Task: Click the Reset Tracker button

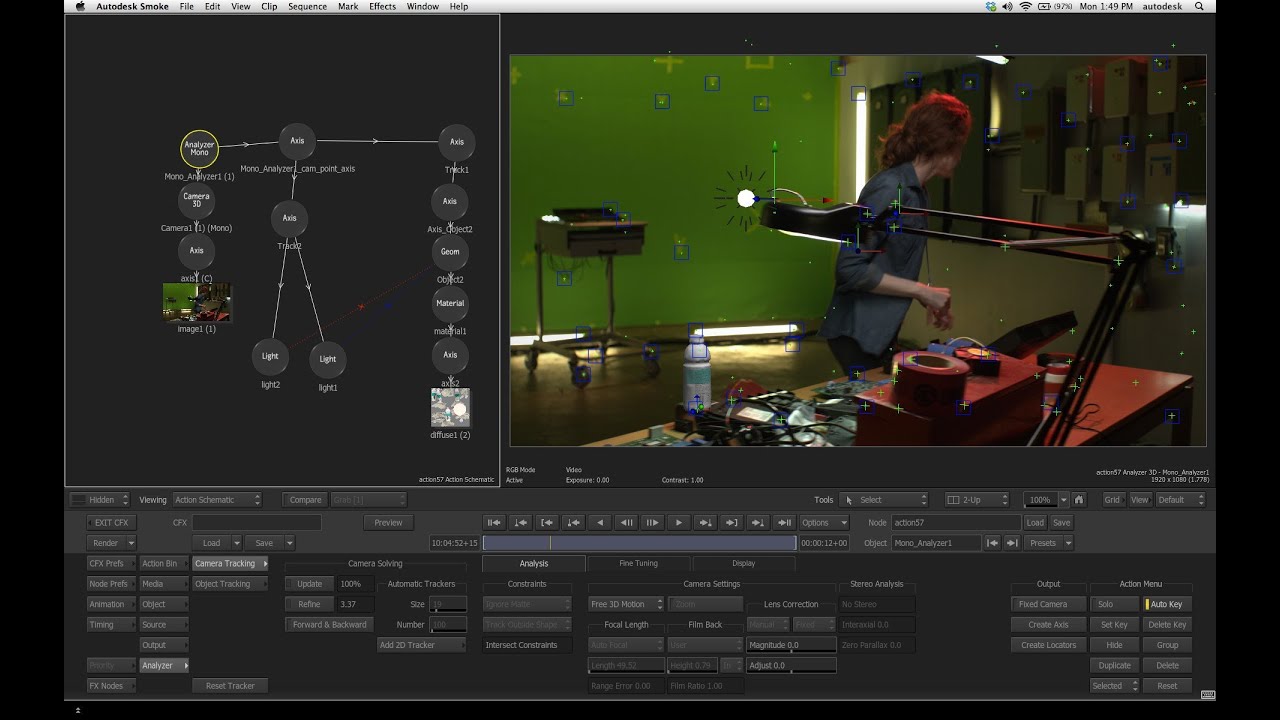Action: coord(230,686)
